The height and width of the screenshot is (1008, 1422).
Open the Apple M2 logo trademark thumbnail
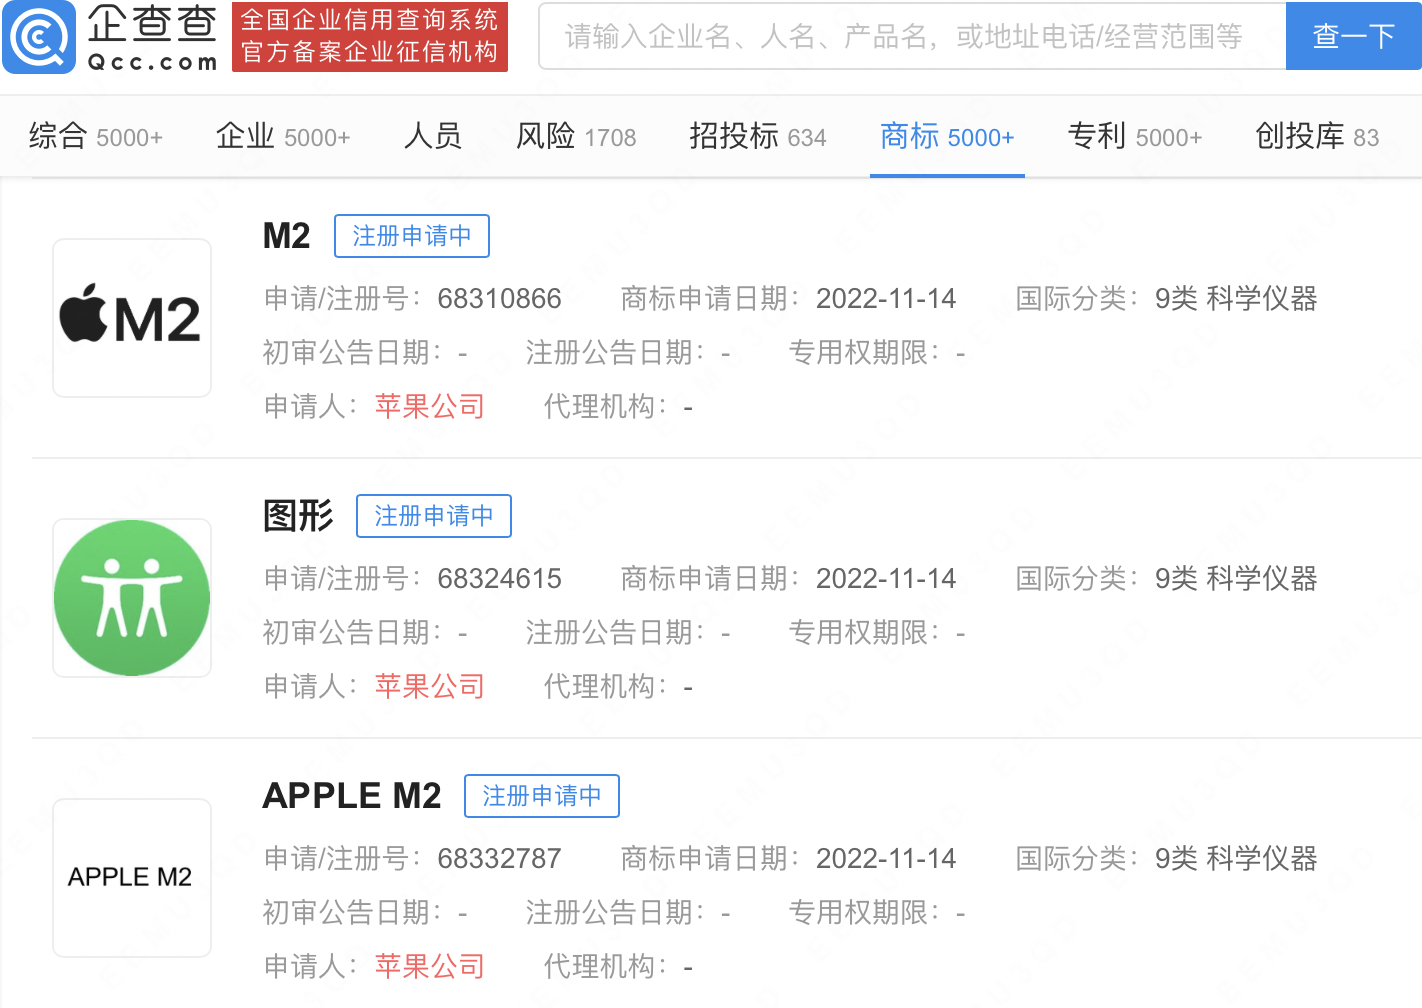pos(132,318)
